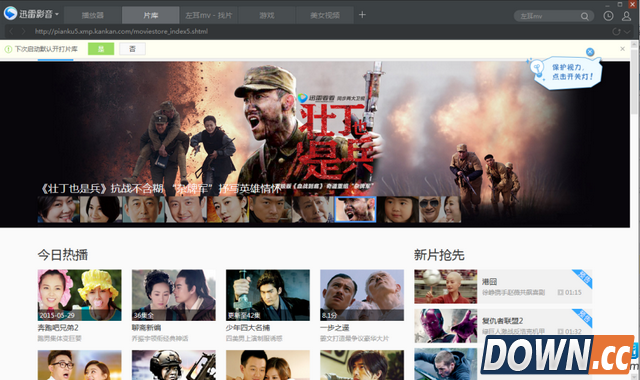Viewport: 640px width, 380px height.
Task: Open the 复仇者联盟2 trailer thumbnail
Action: tap(446, 326)
